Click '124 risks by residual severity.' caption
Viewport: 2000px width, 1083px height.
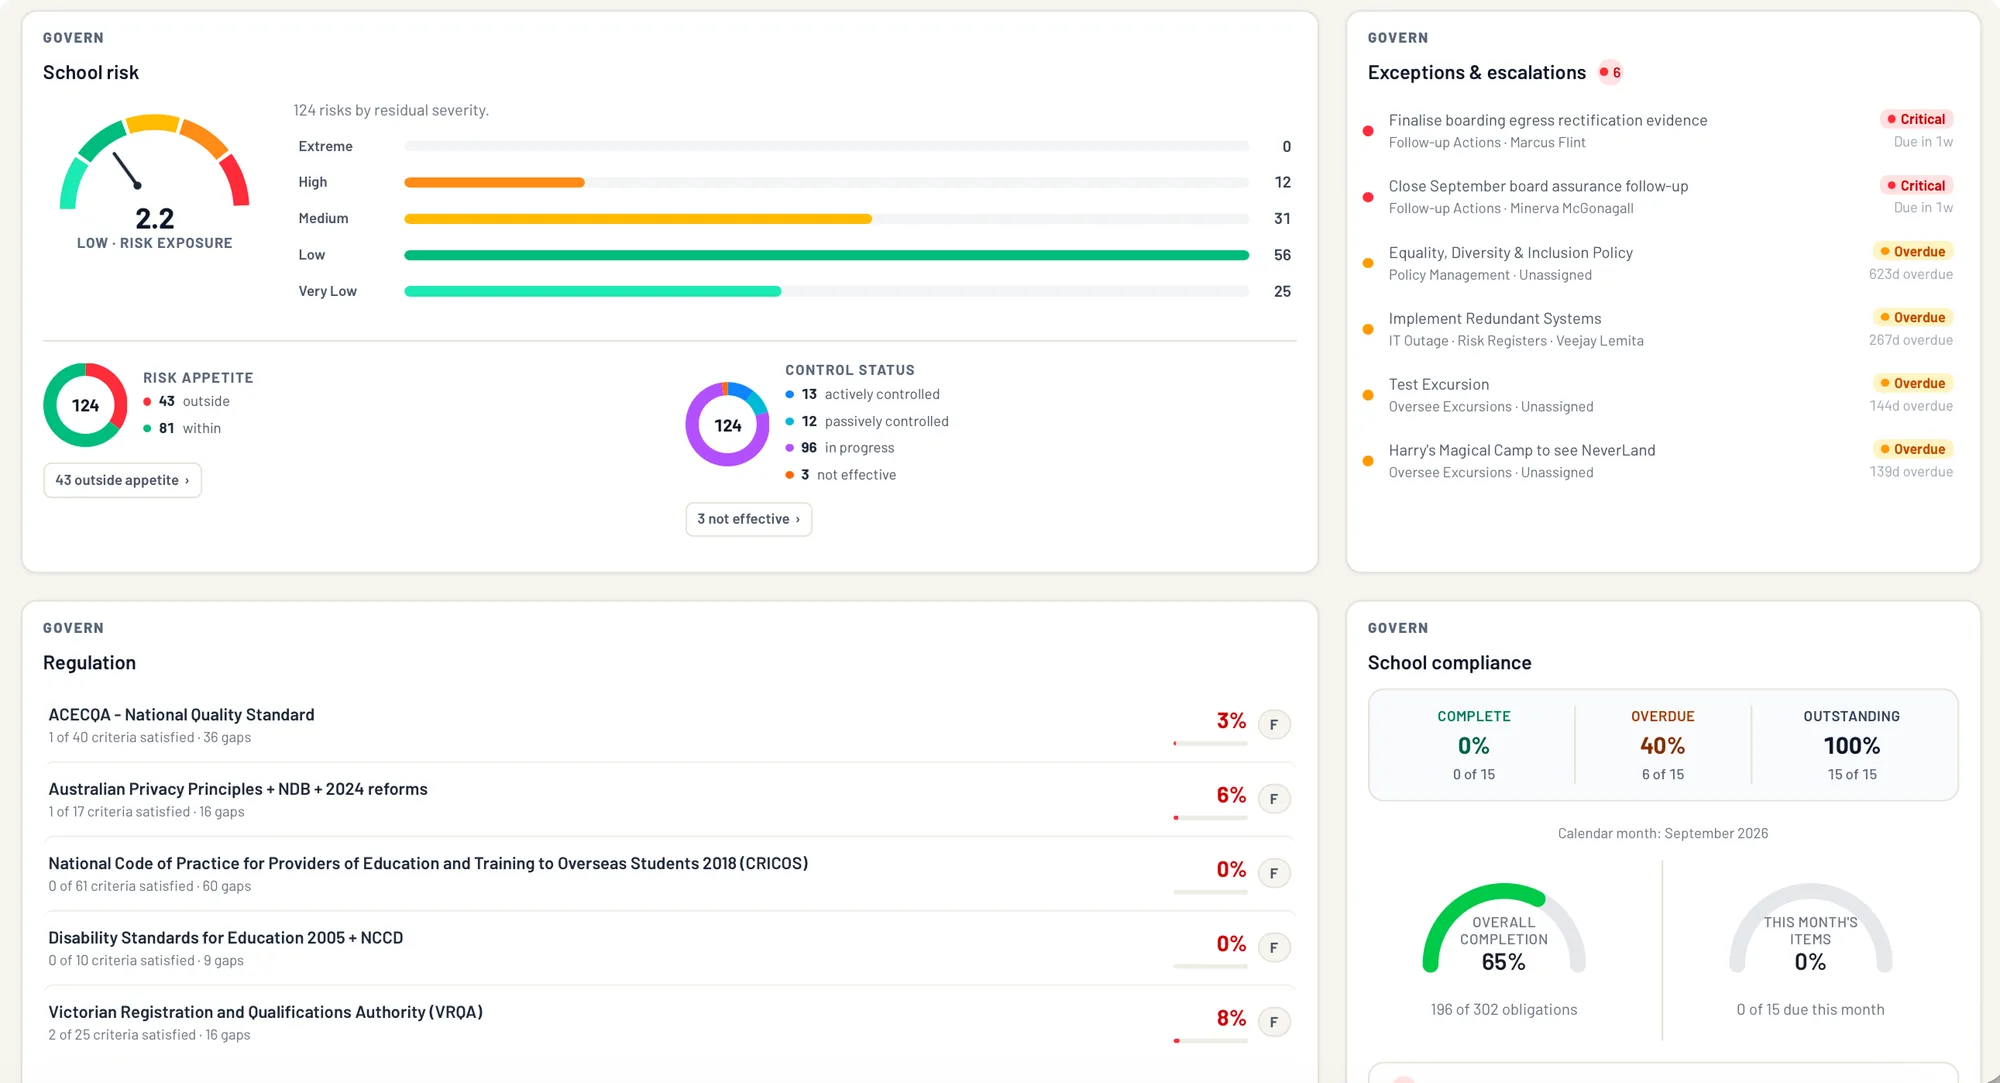point(390,110)
